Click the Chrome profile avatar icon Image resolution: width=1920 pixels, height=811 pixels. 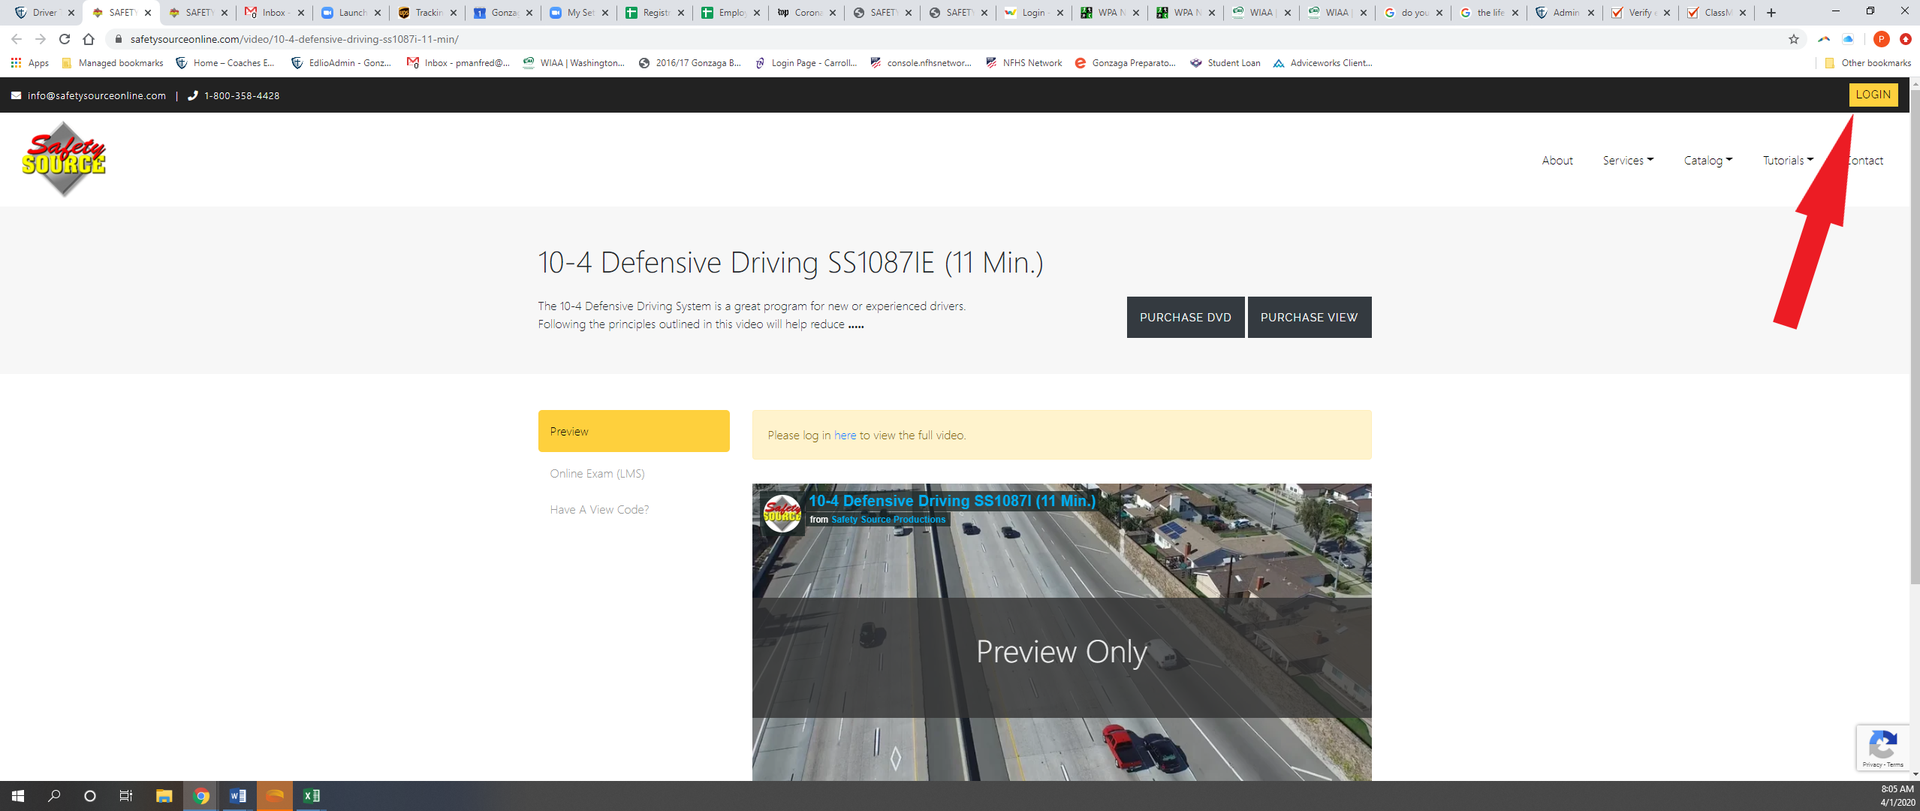click(x=1881, y=39)
